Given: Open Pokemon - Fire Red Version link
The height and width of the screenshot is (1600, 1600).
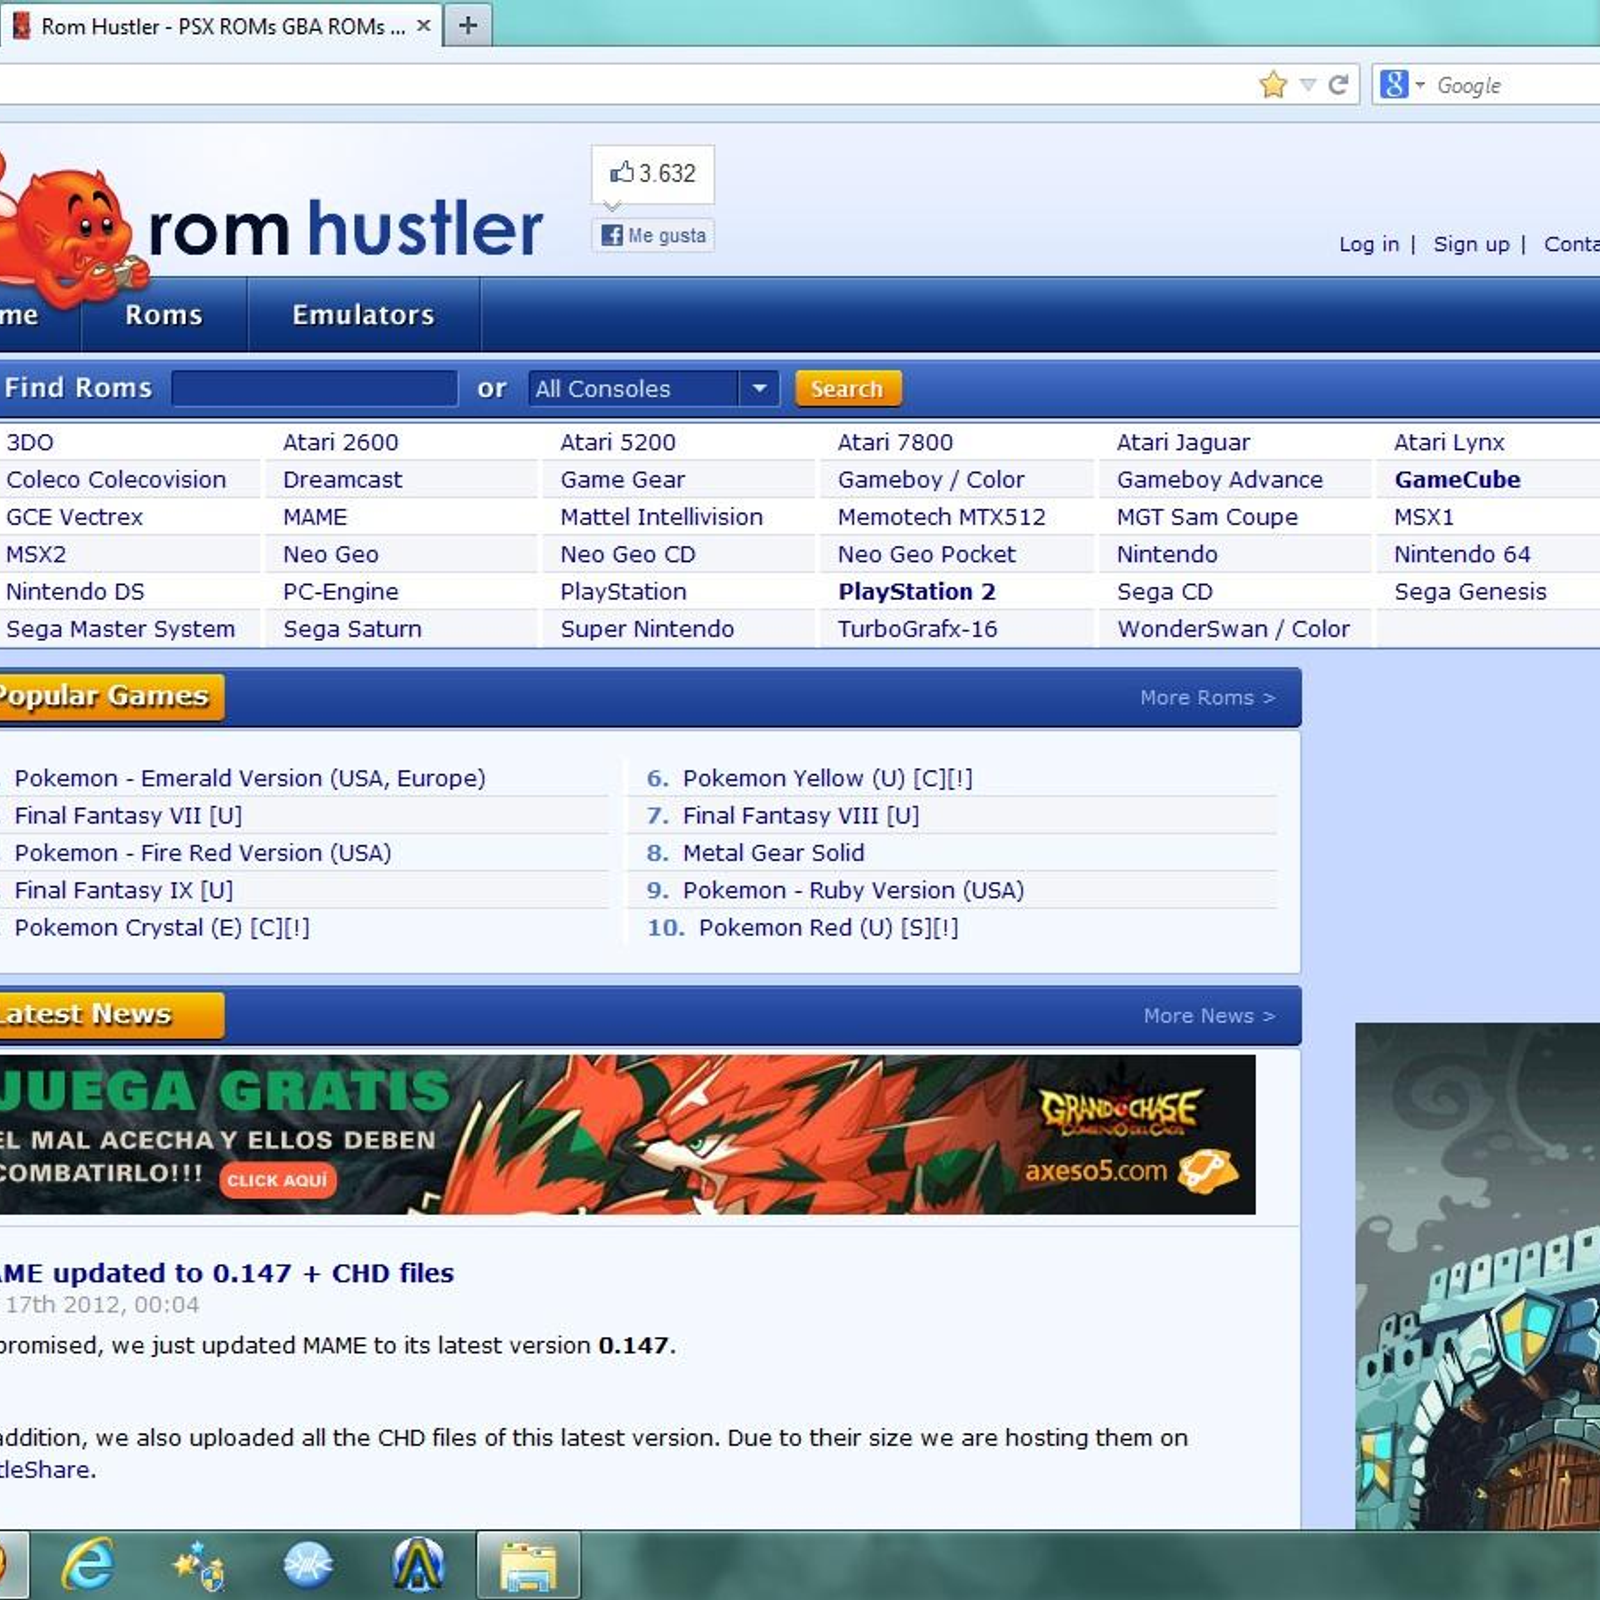Looking at the screenshot, I should pos(203,853).
